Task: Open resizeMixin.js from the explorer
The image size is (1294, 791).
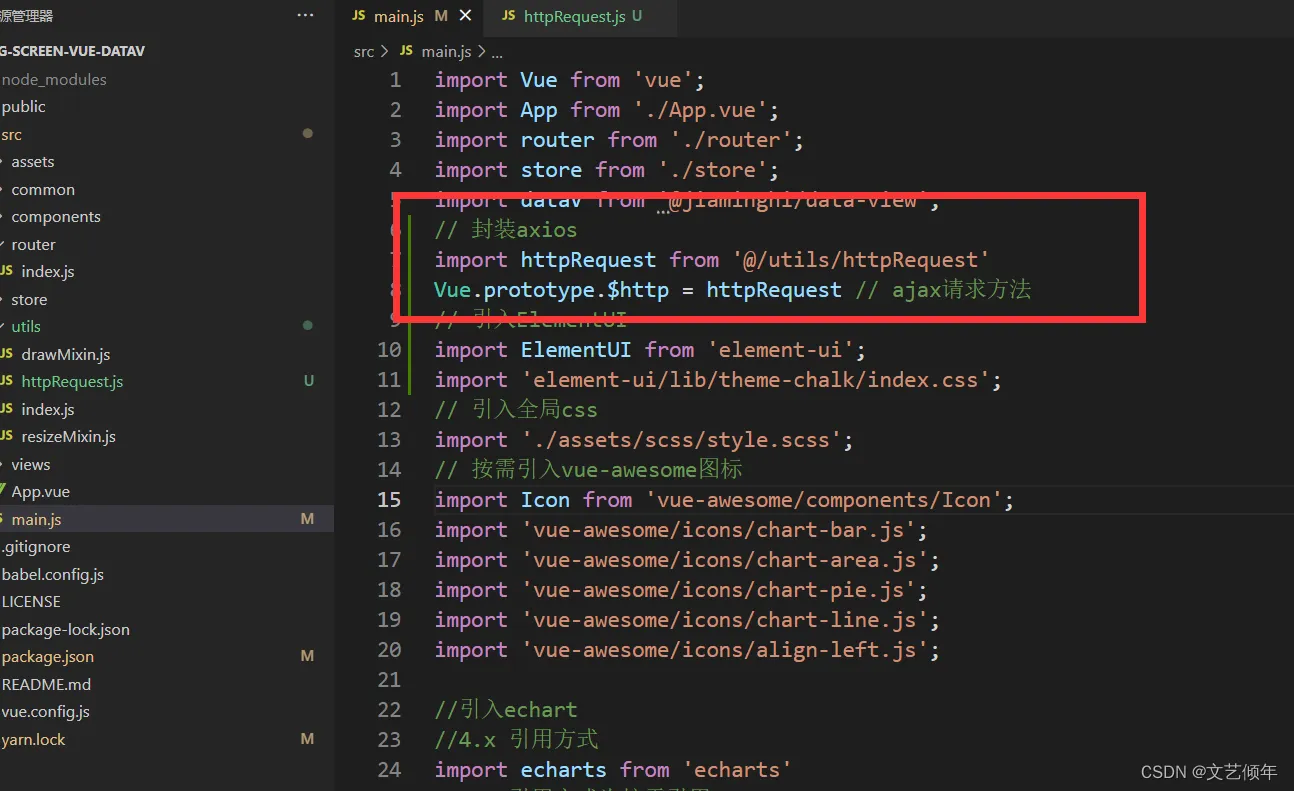Action: pyautogui.click(x=68, y=436)
